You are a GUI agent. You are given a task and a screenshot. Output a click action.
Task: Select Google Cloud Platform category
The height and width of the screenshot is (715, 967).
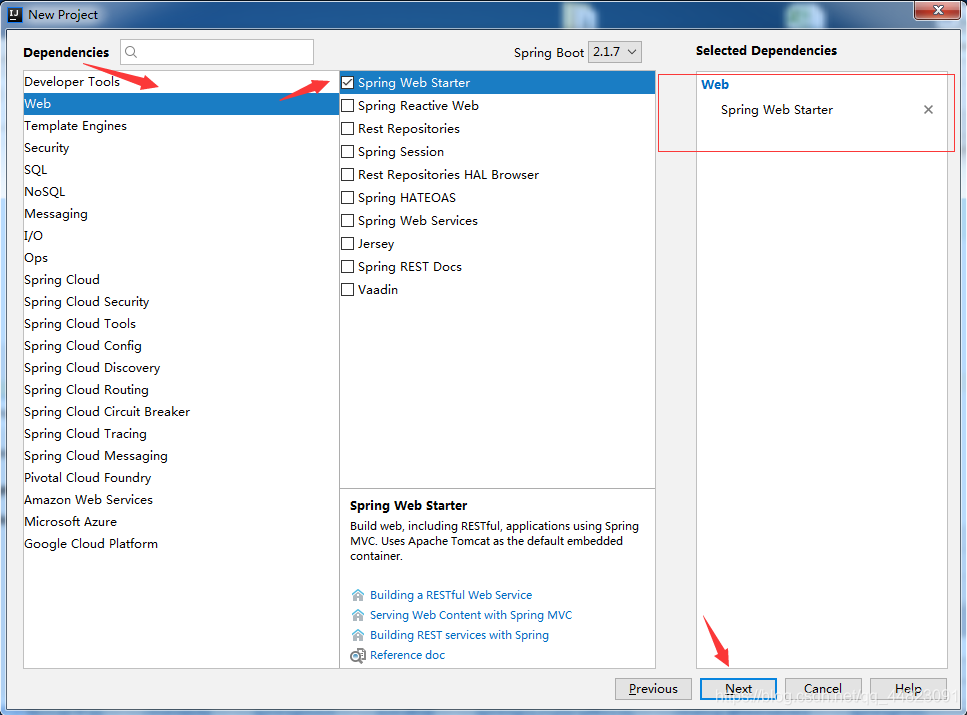181,543
